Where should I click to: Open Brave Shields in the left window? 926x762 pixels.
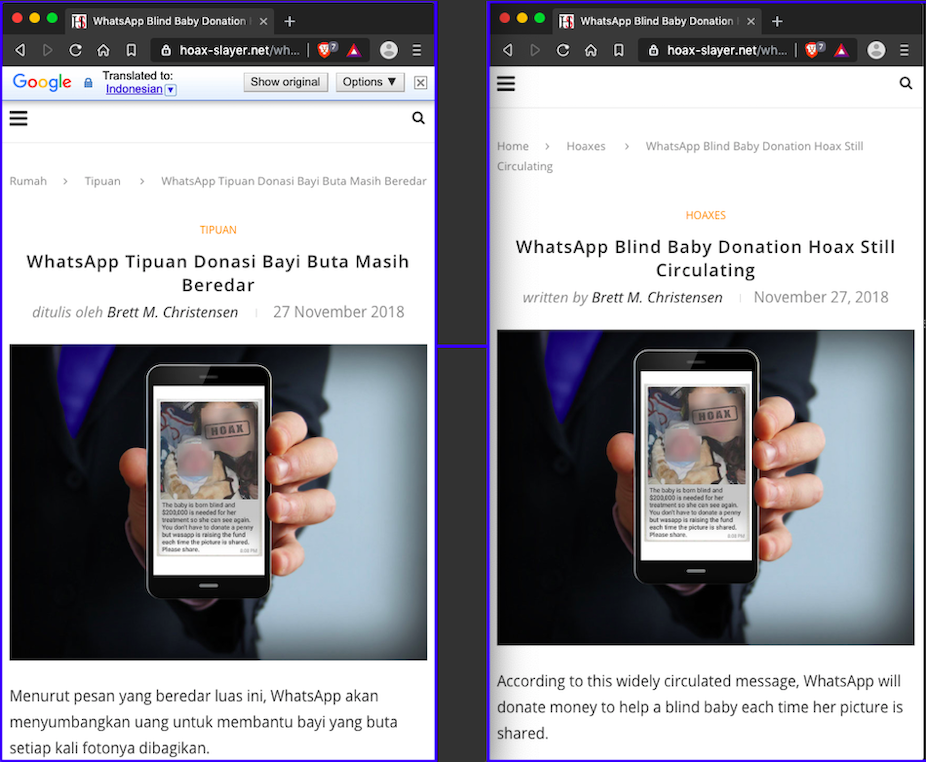point(327,50)
